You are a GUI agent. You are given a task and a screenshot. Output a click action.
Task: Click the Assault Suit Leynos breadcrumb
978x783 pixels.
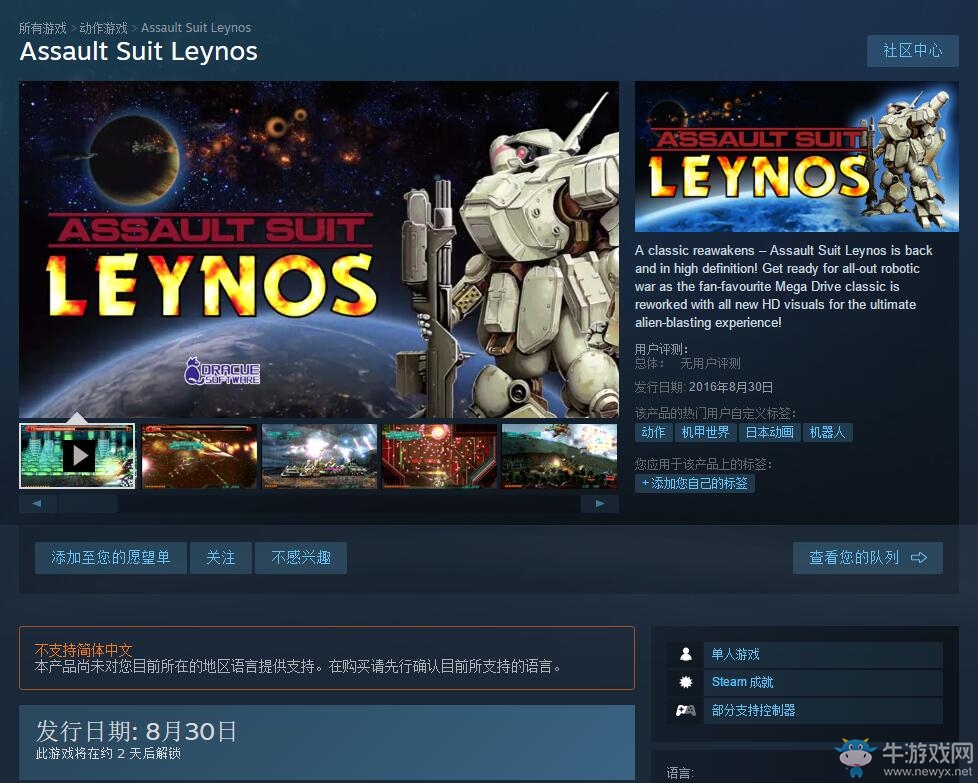point(196,28)
